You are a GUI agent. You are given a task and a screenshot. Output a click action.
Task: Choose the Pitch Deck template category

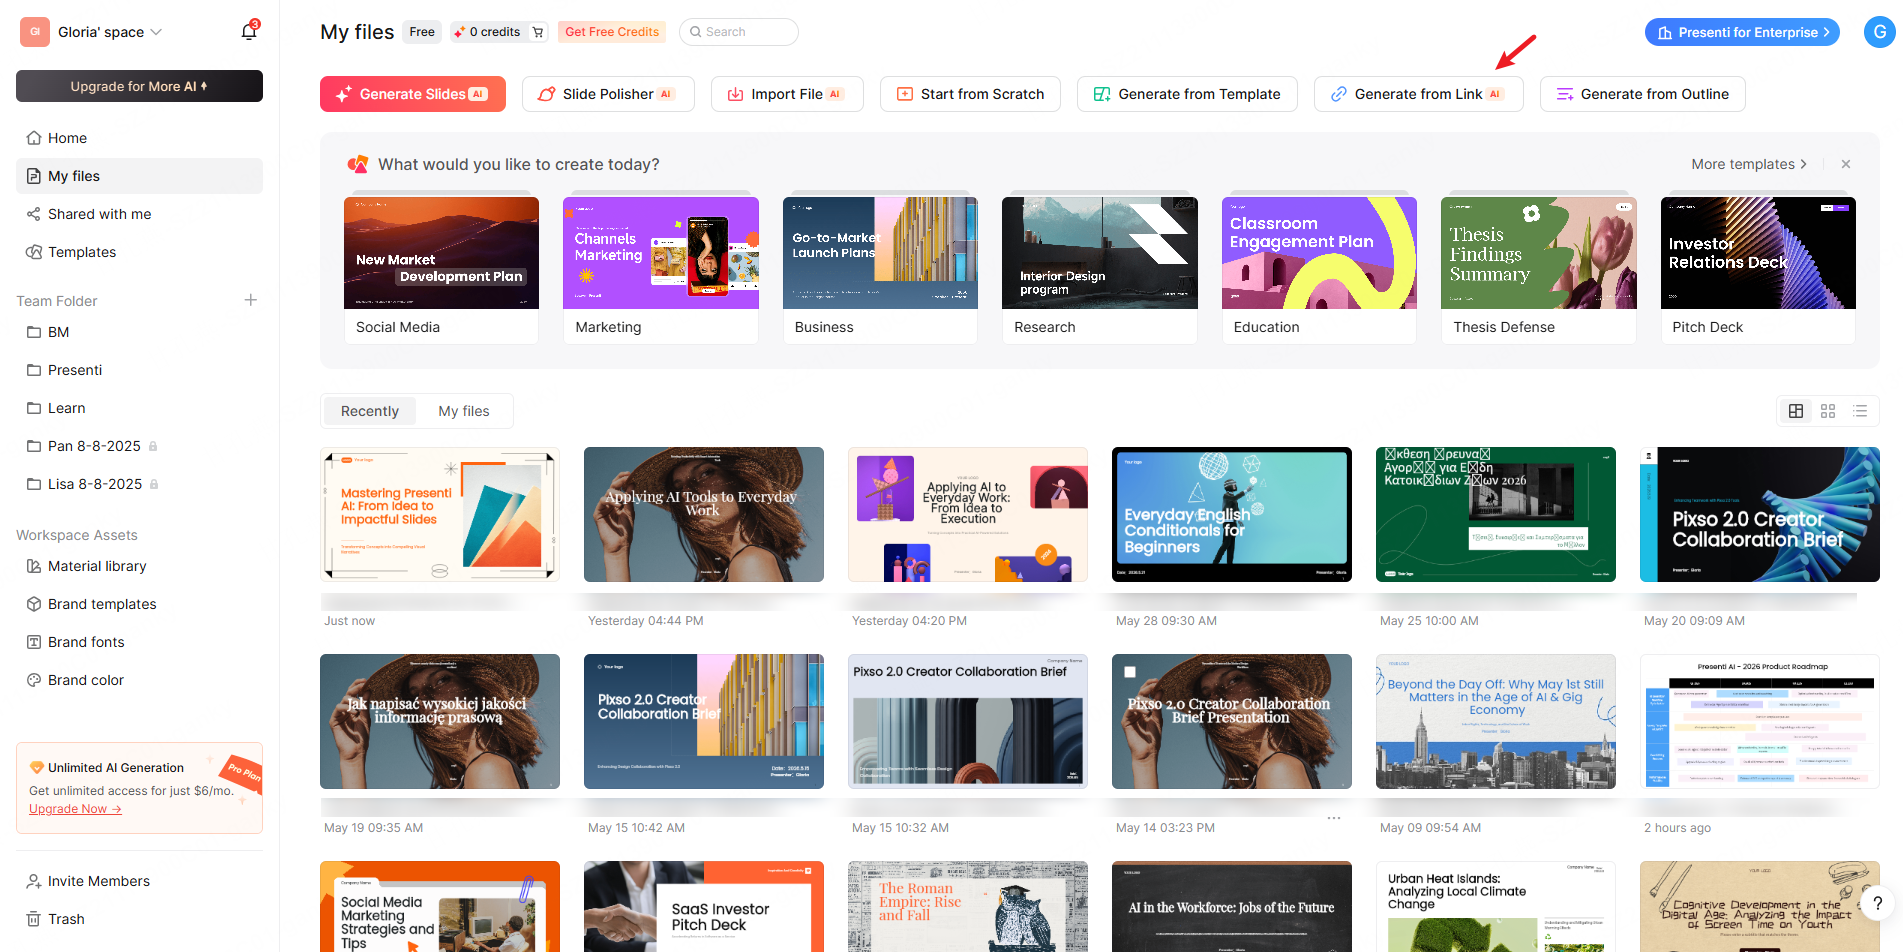click(x=1758, y=270)
